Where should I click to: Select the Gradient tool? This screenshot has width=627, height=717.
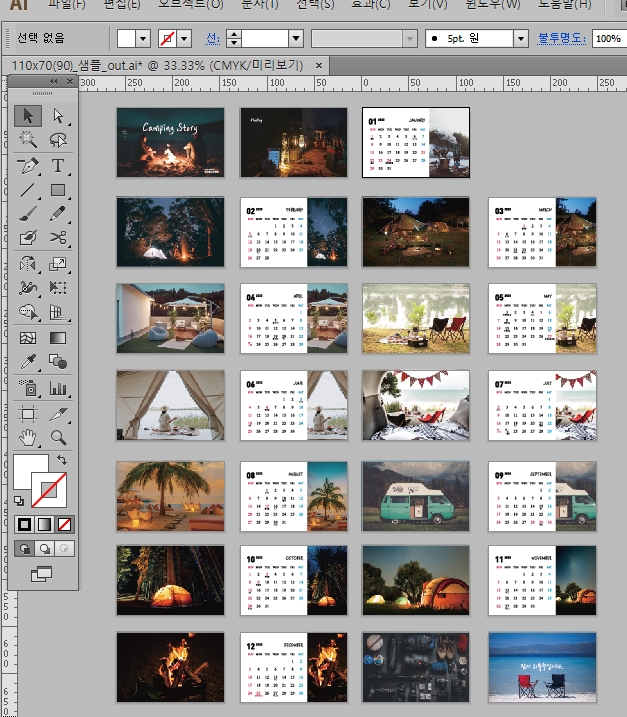point(58,338)
